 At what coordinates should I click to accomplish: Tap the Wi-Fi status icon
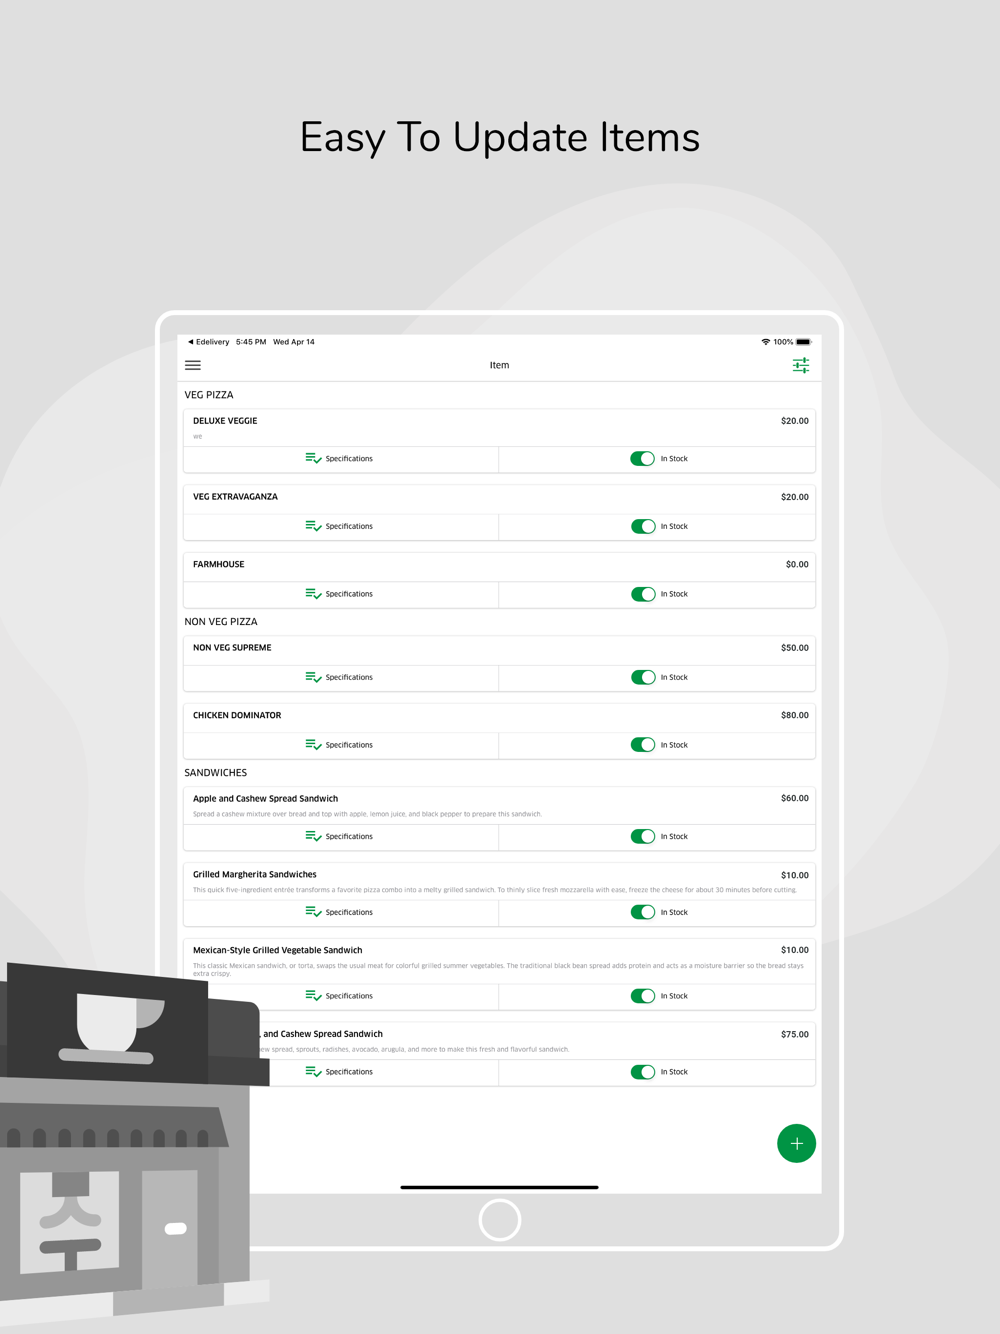tap(766, 342)
